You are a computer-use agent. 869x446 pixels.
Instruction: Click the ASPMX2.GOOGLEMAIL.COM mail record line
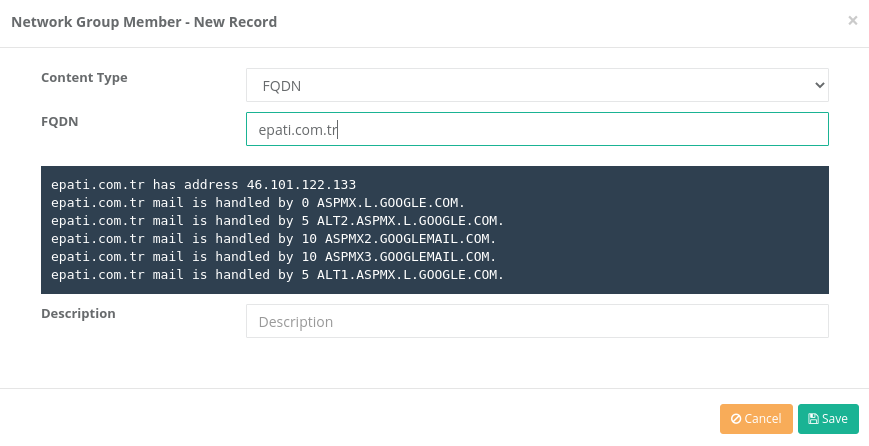pos(274,239)
